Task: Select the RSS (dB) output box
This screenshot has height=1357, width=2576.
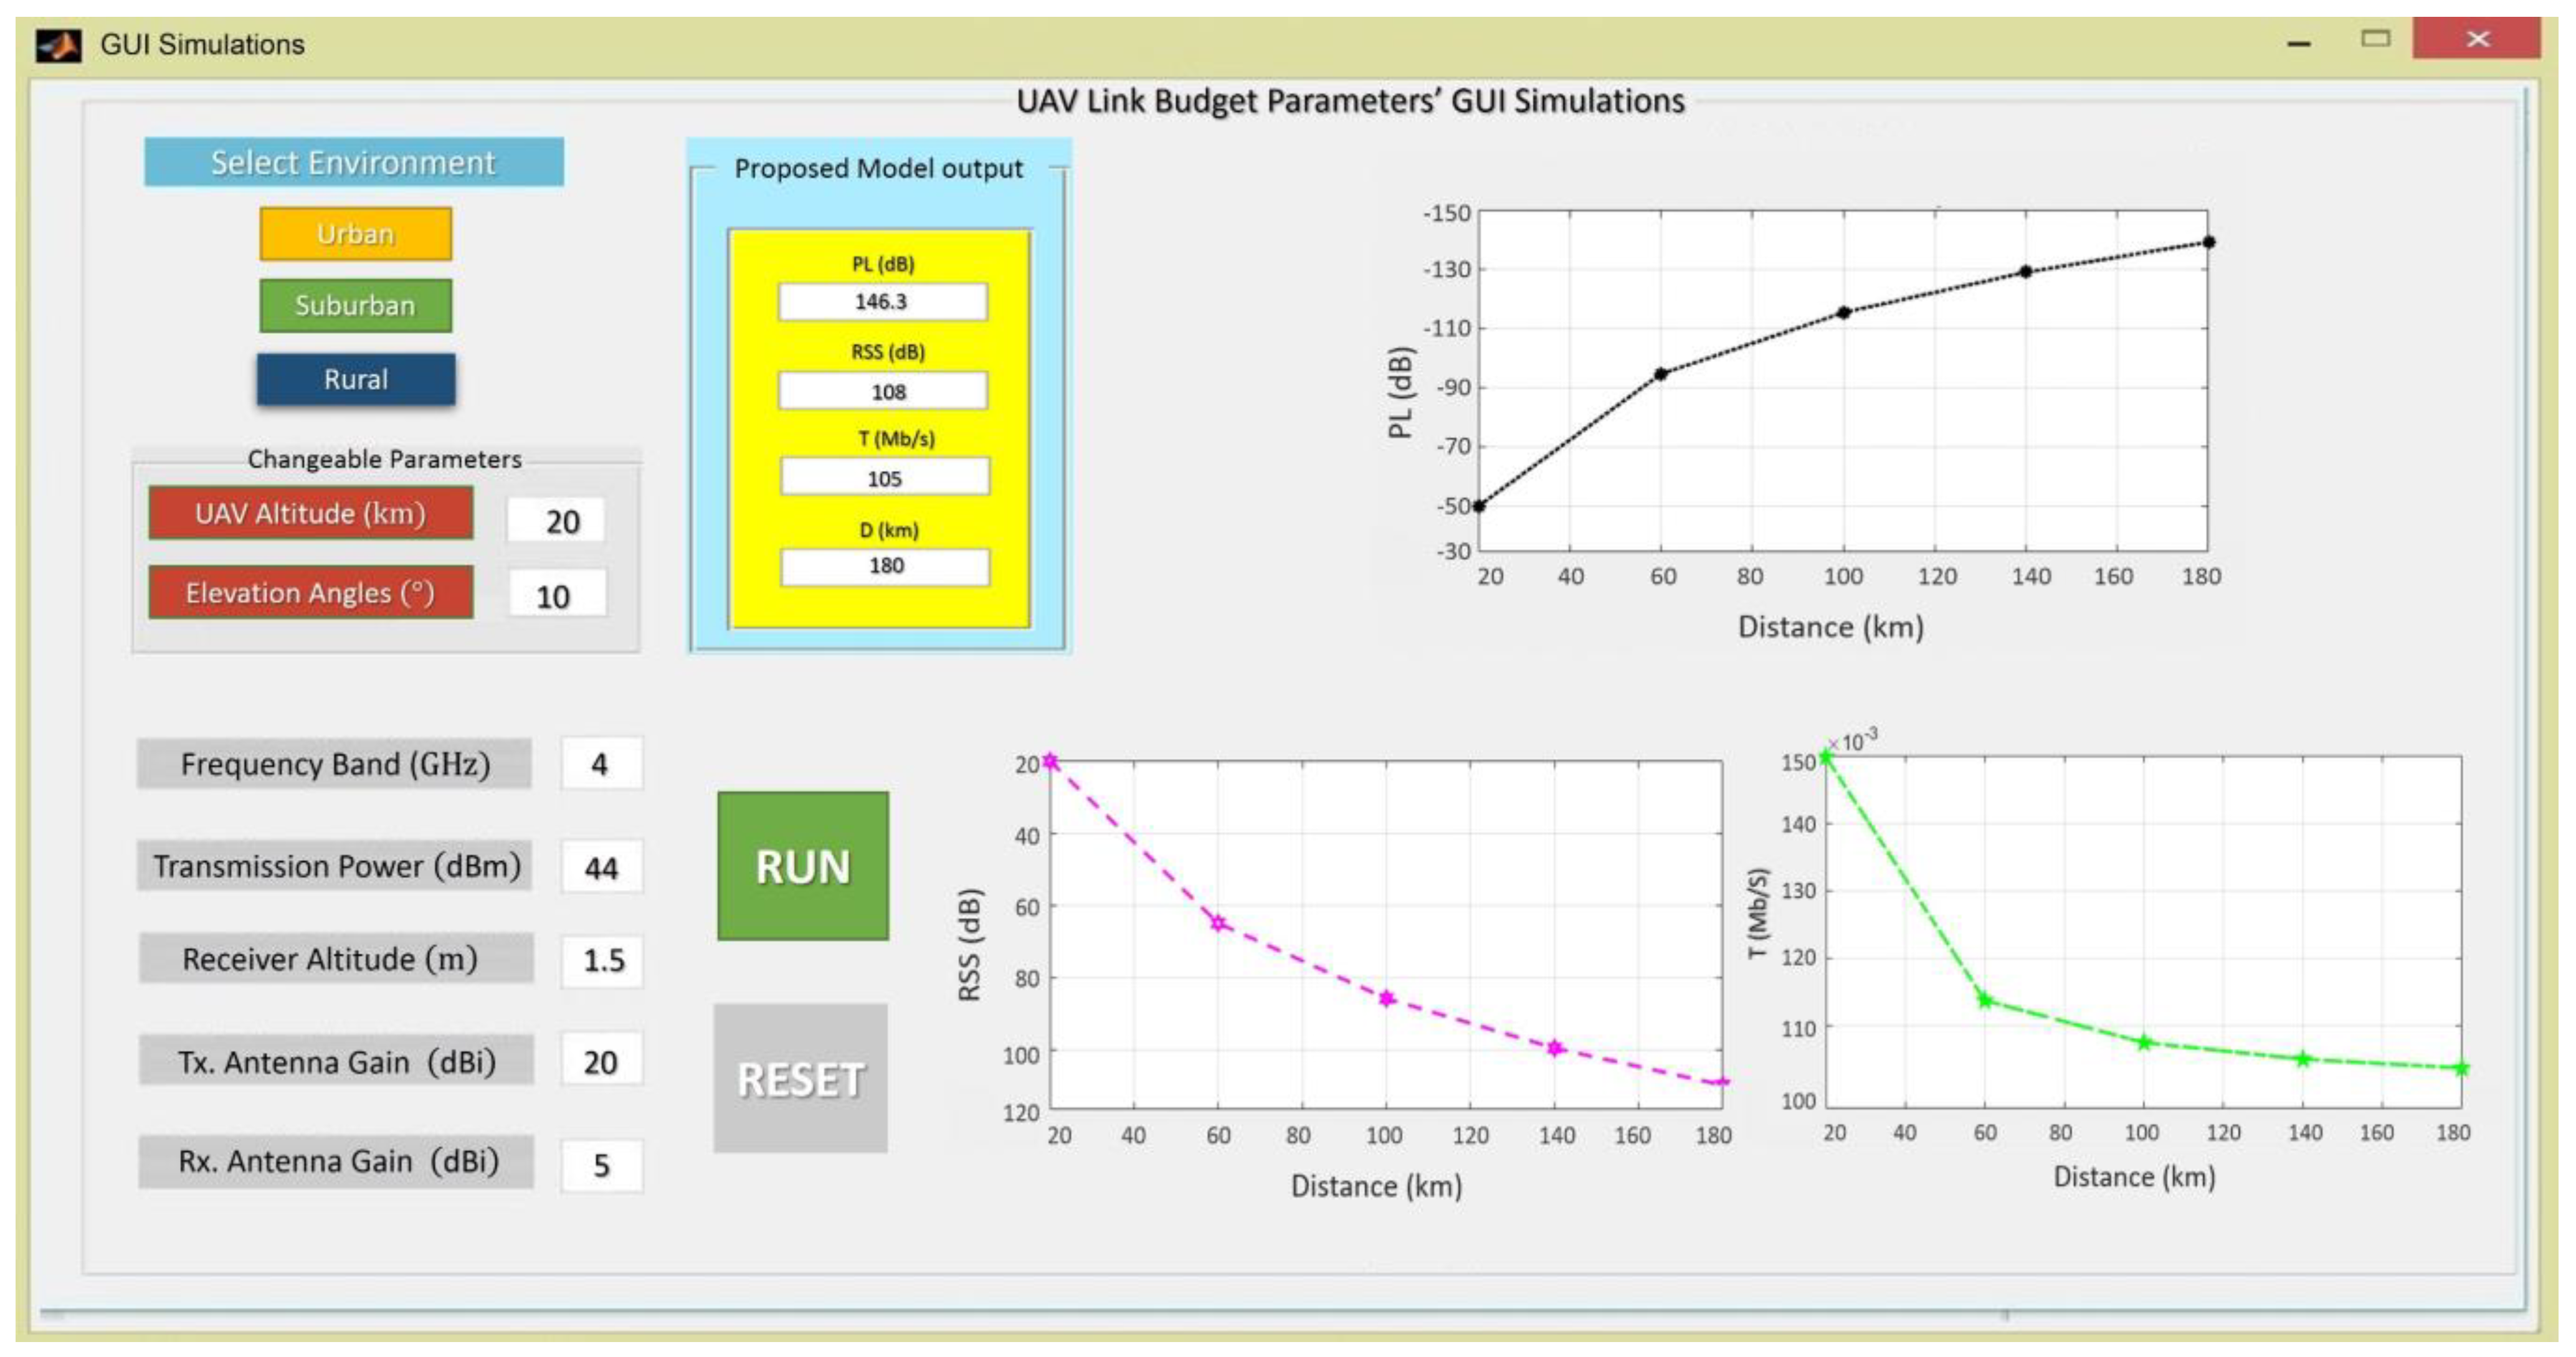Action: (x=882, y=391)
